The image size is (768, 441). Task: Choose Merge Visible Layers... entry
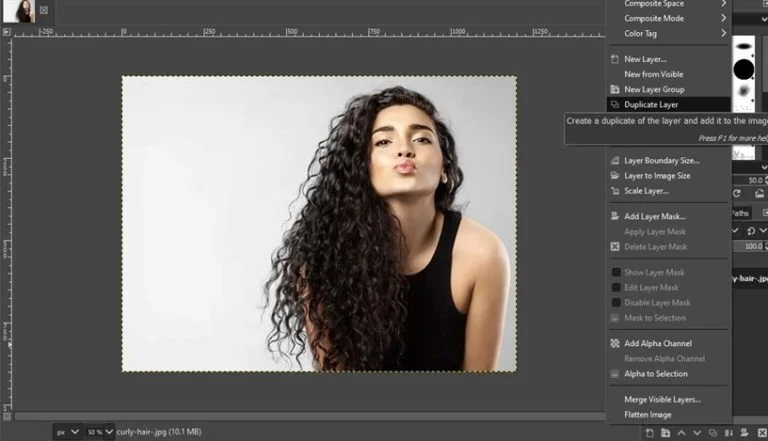662,399
